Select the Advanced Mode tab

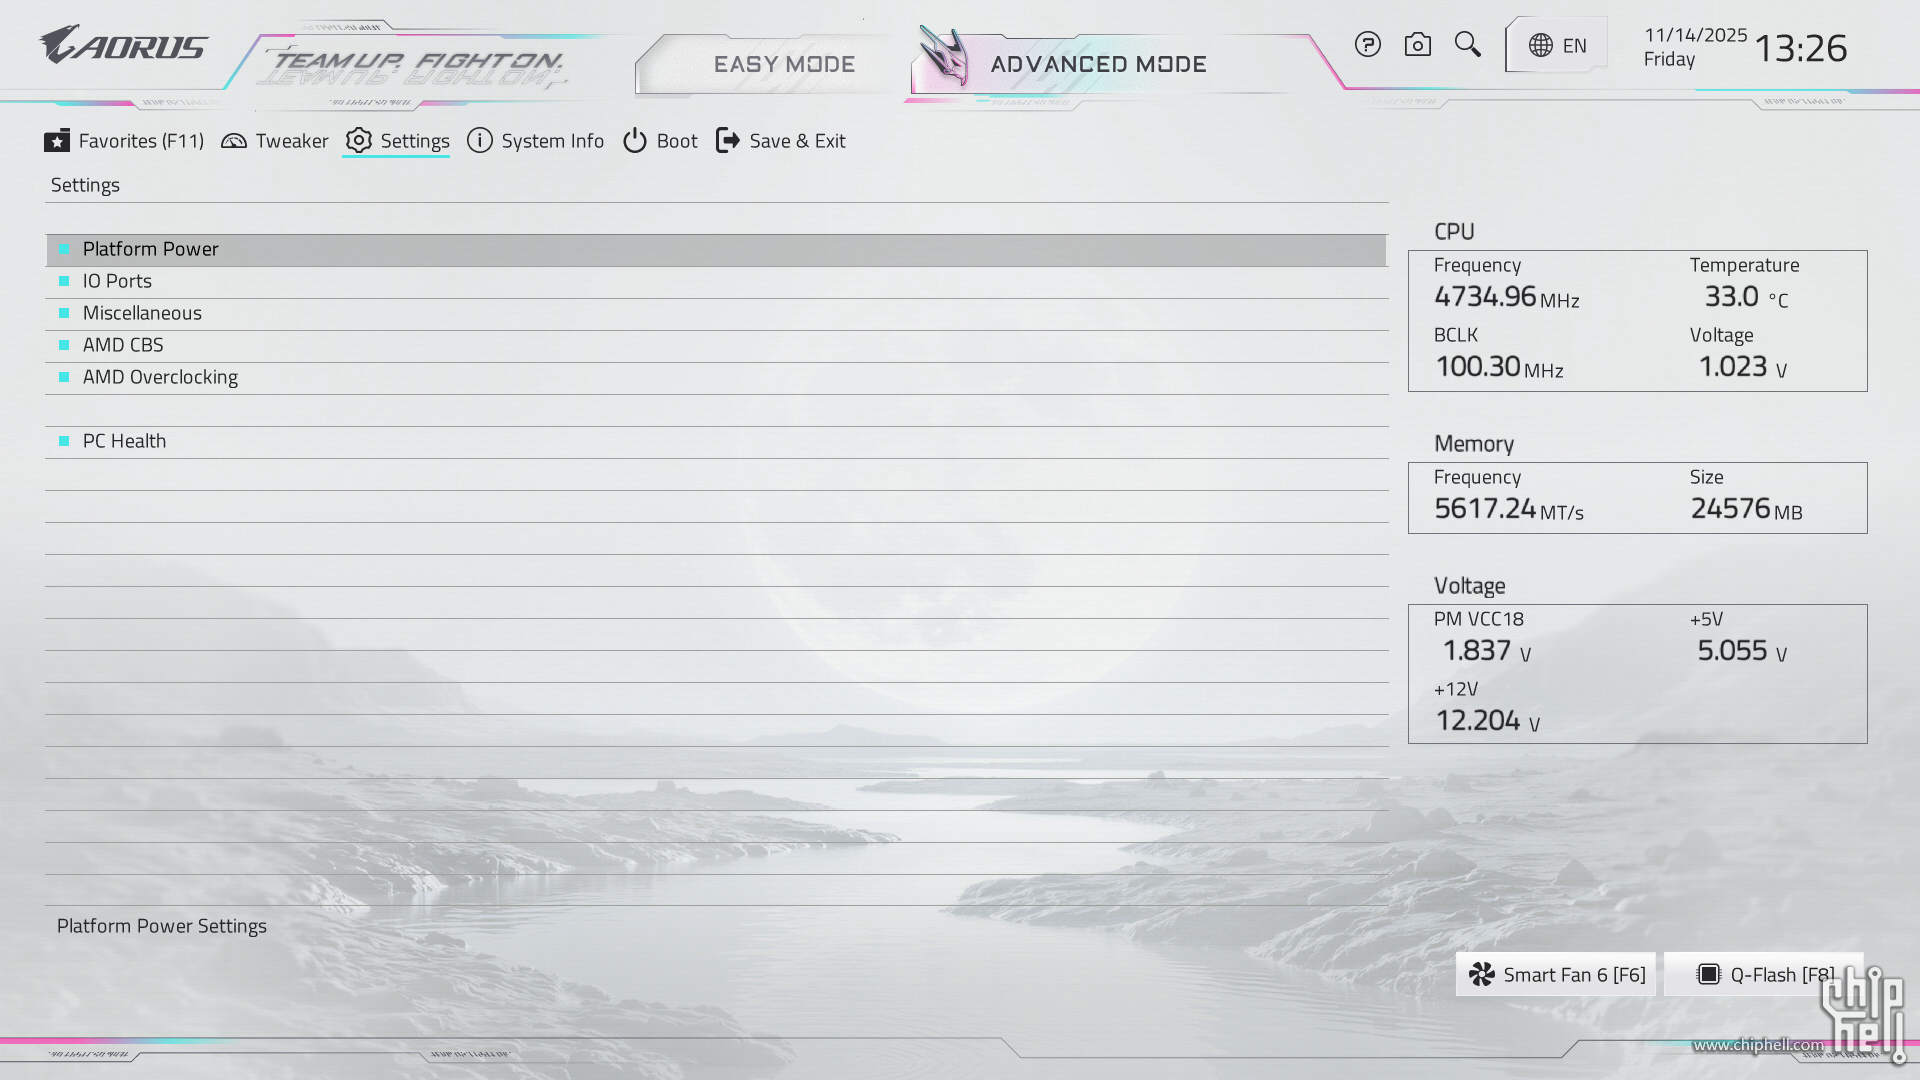tap(1098, 64)
